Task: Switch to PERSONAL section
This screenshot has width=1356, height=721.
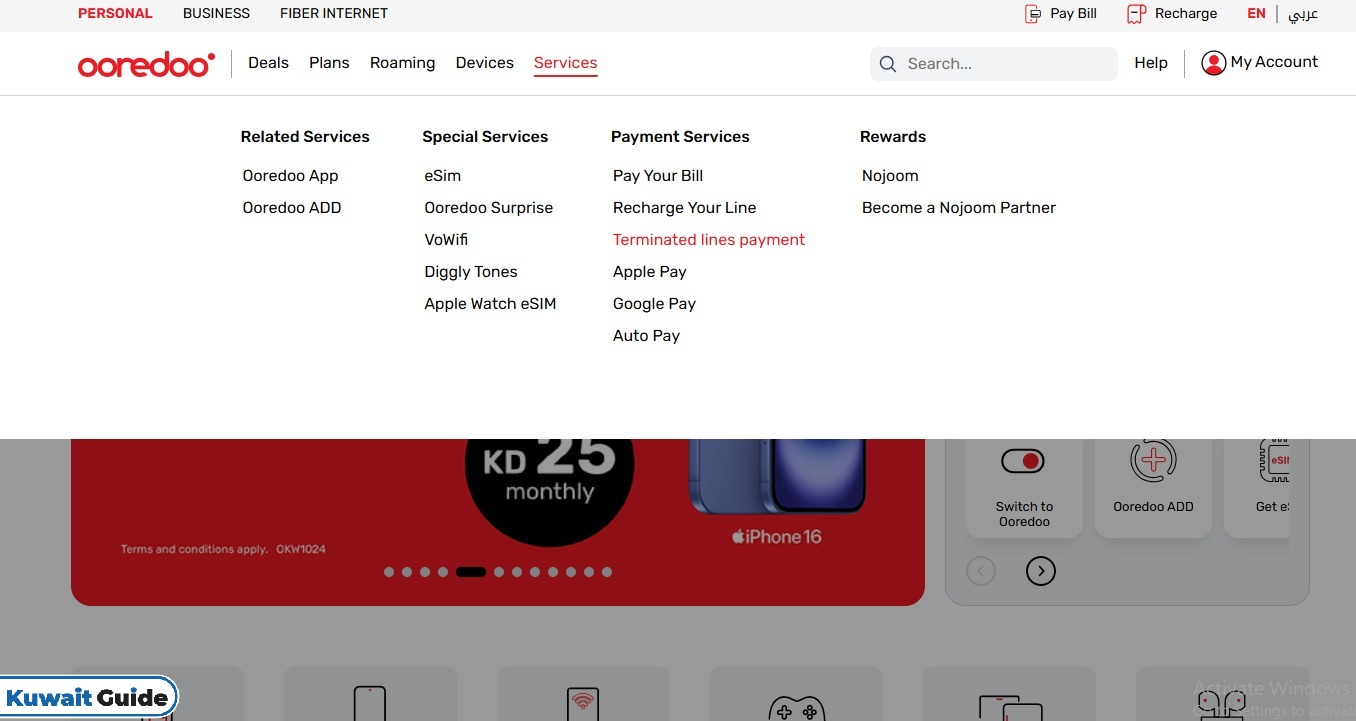Action: pyautogui.click(x=115, y=14)
